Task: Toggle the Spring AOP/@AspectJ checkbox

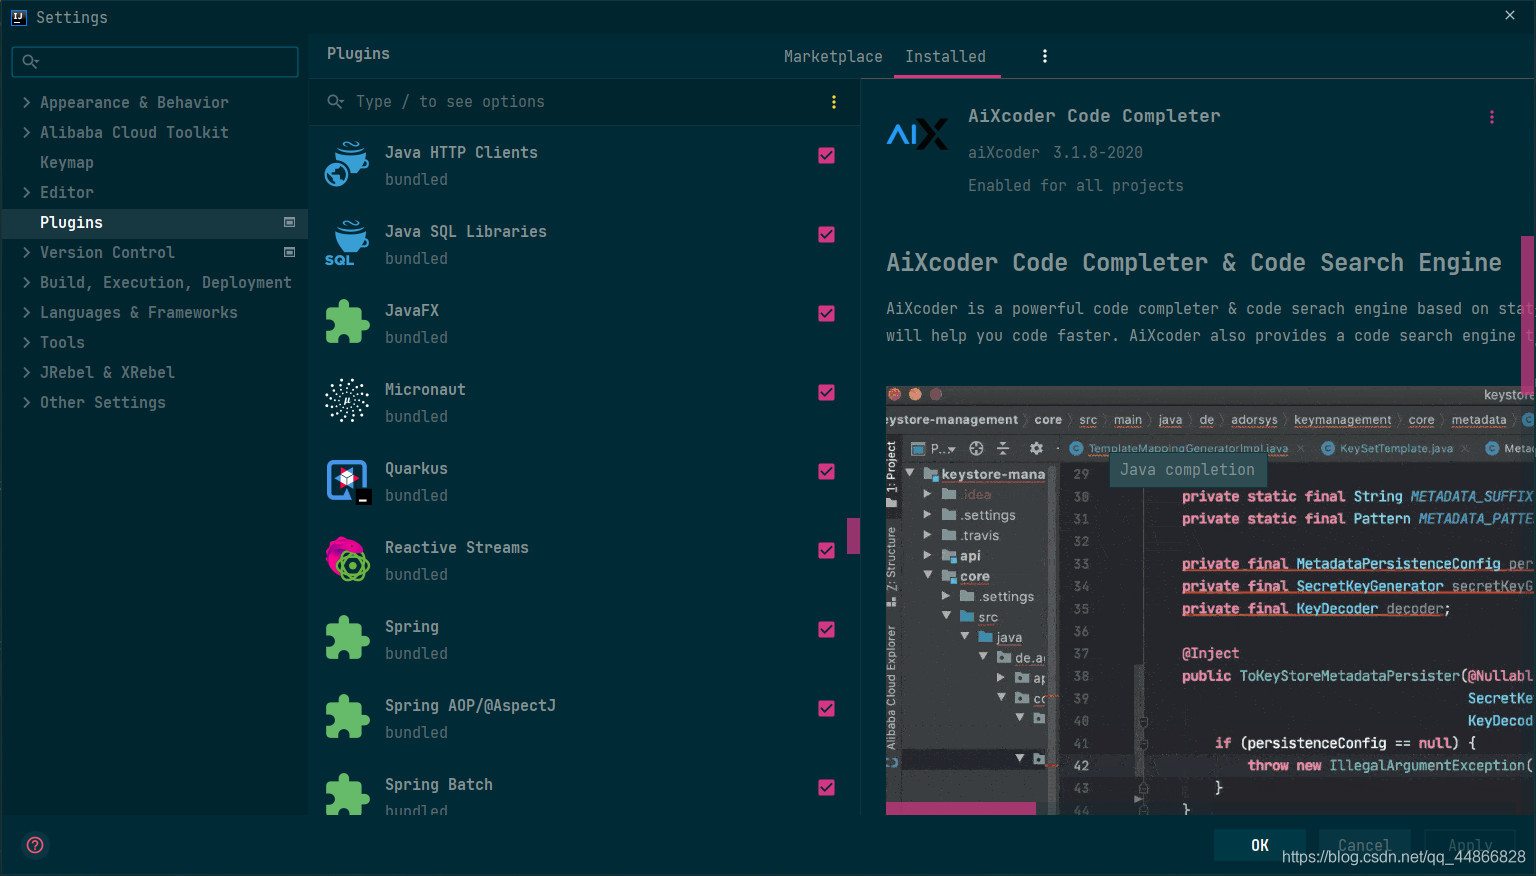Action: tap(826, 708)
